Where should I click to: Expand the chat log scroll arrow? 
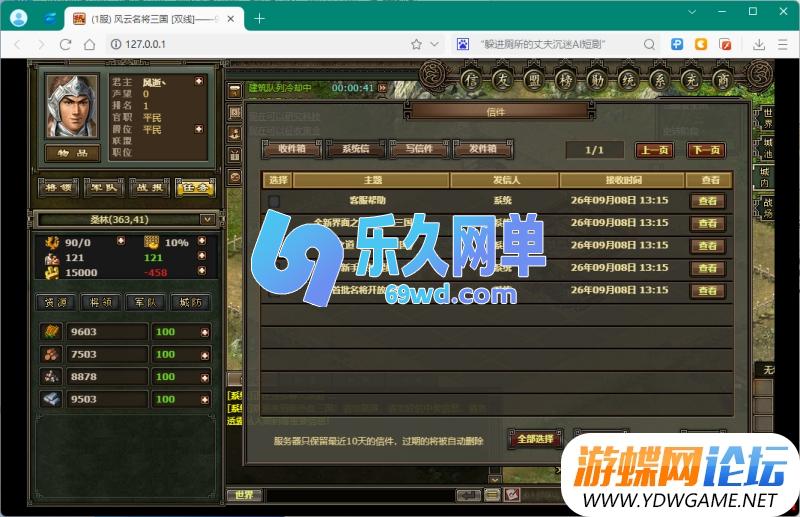click(x=494, y=479)
